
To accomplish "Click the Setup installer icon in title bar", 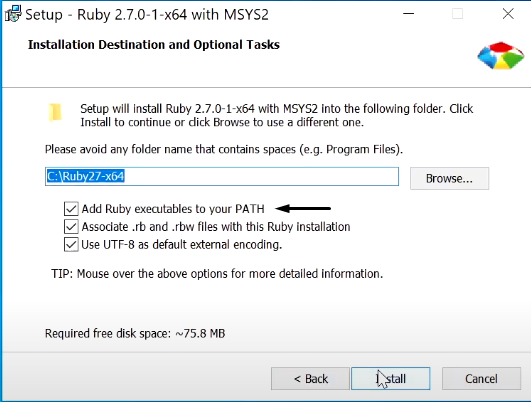I will pyautogui.click(x=13, y=14).
